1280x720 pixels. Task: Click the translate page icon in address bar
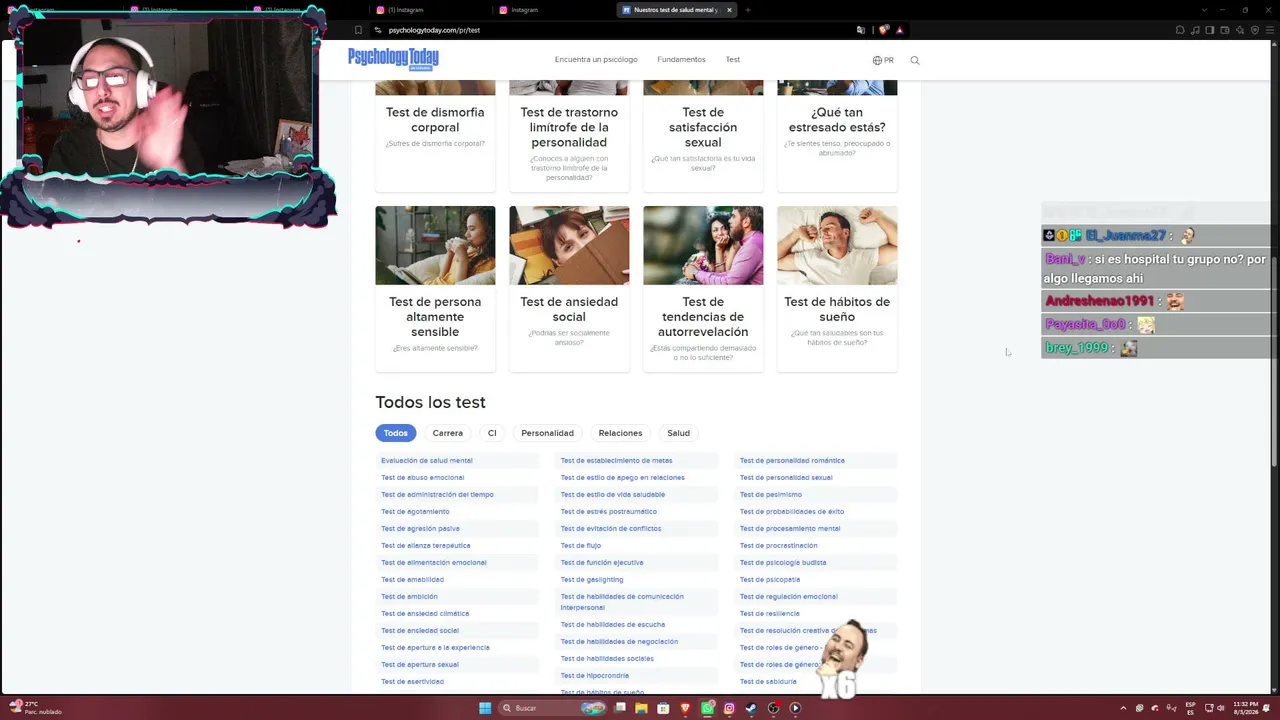[861, 30]
